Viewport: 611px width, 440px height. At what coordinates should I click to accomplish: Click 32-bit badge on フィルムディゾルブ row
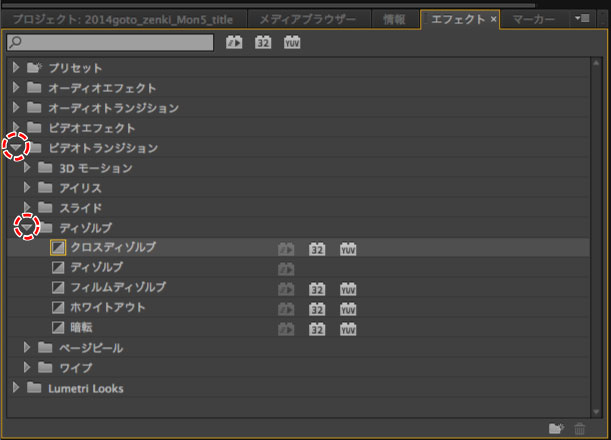pyautogui.click(x=317, y=289)
